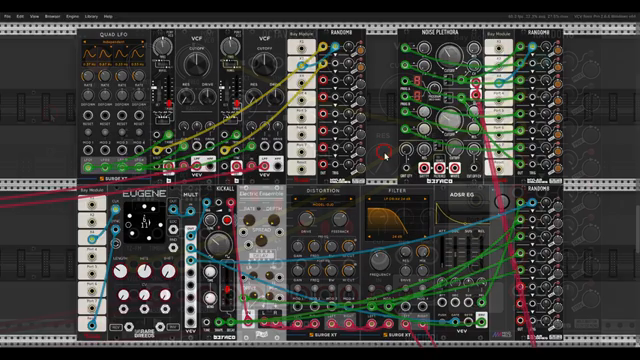
Task: Click the Eugene LENGTH knob
Action: [x=120, y=271]
